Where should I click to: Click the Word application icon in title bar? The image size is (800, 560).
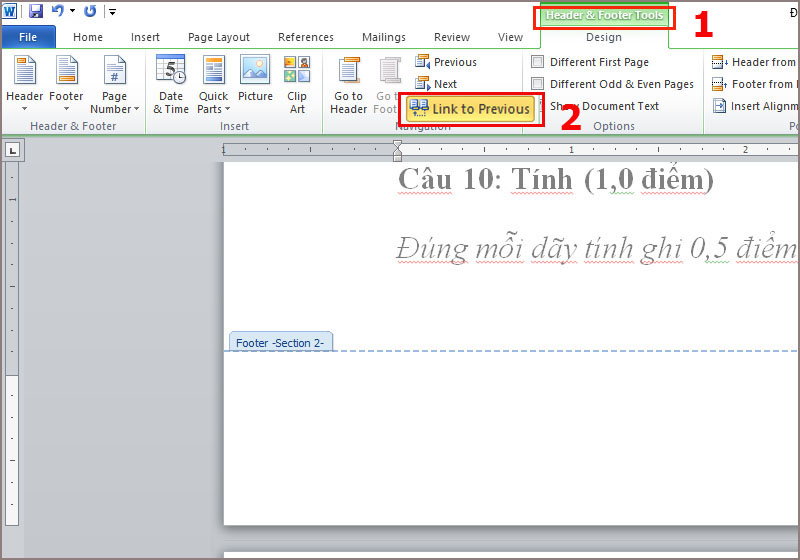click(10, 11)
